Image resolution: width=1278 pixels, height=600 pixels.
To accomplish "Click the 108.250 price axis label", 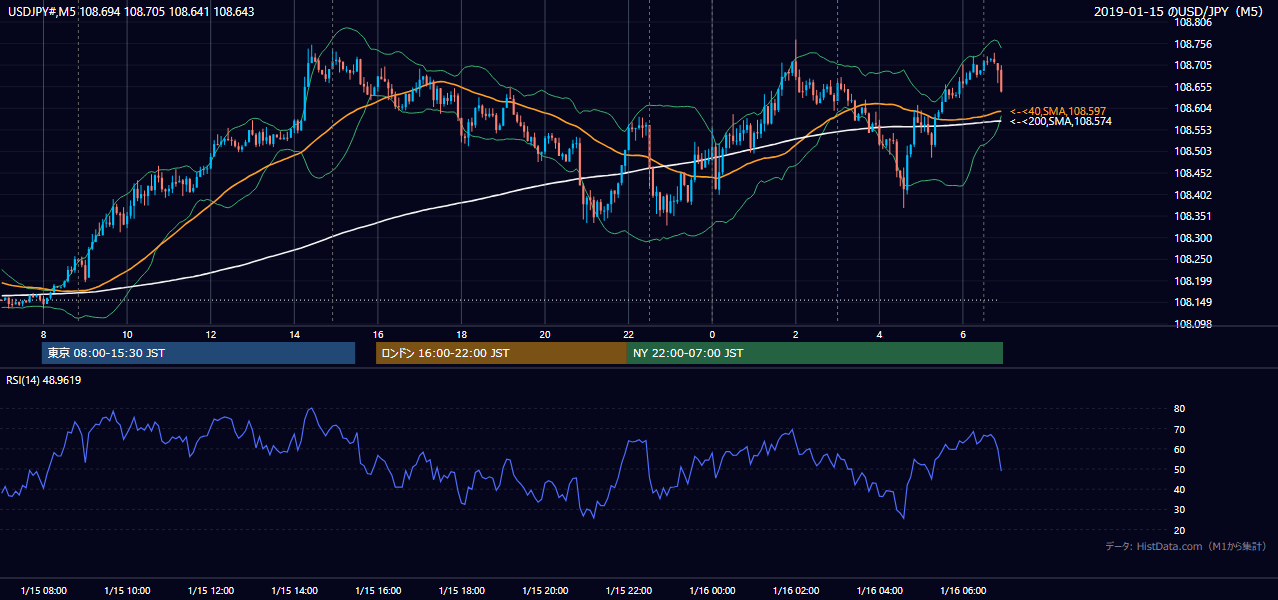I will click(1193, 259).
